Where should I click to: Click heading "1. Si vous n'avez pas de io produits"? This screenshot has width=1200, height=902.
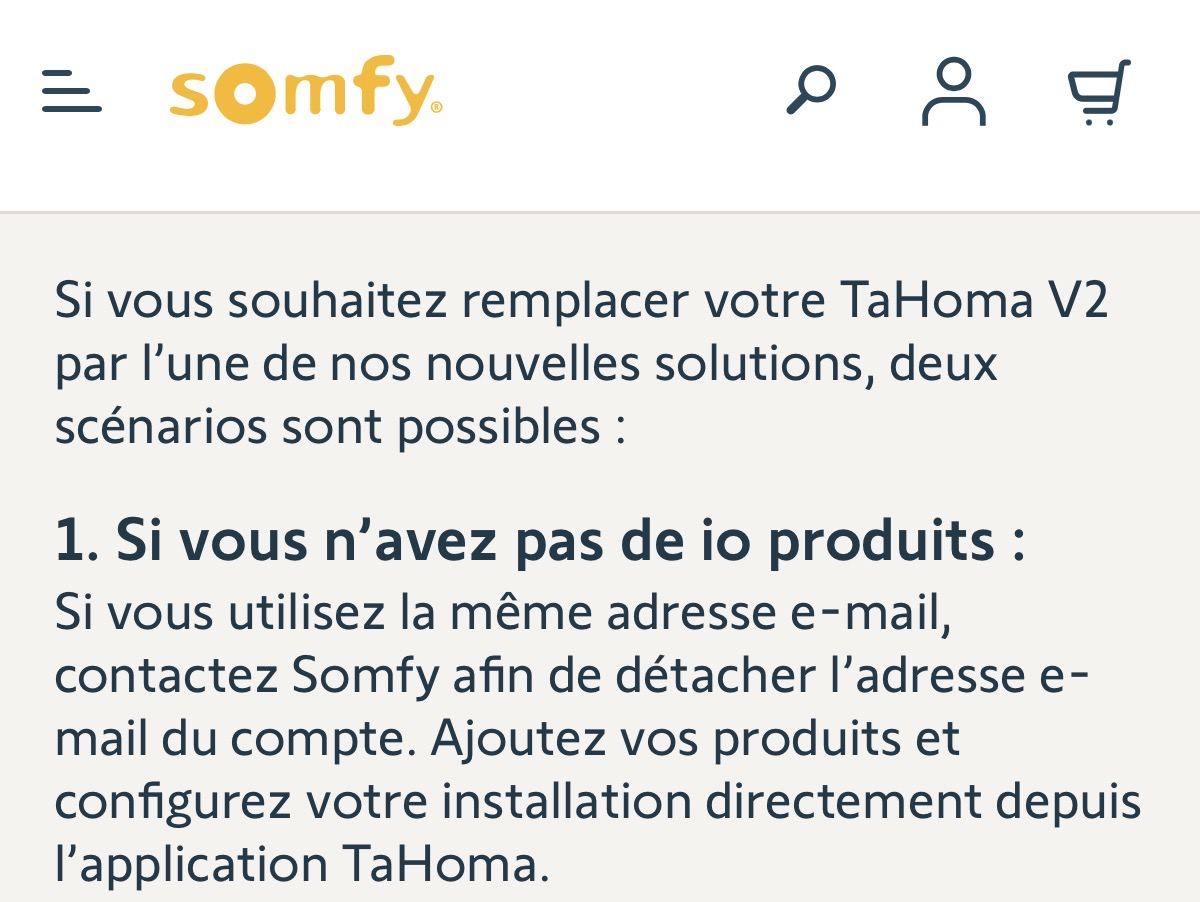tap(540, 541)
